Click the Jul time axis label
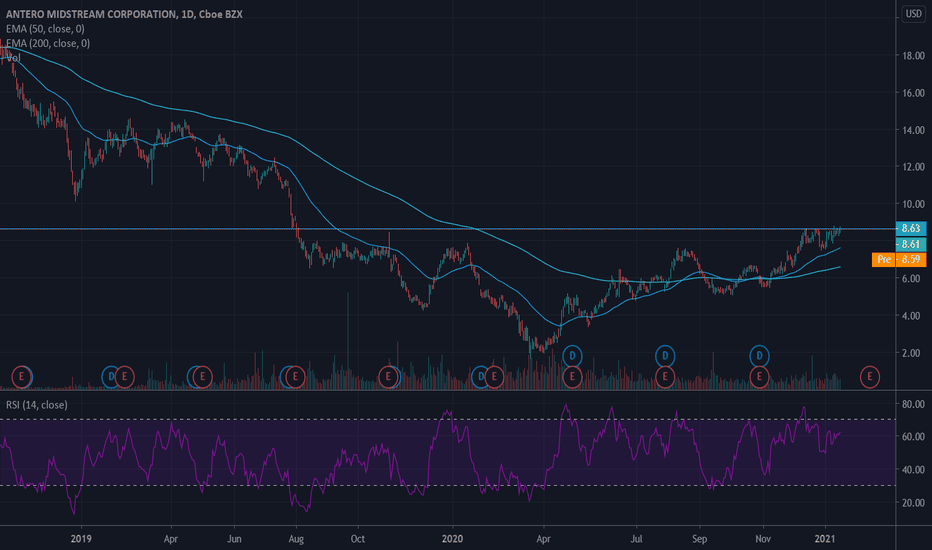Screen dimensions: 932x550 click(x=637, y=539)
